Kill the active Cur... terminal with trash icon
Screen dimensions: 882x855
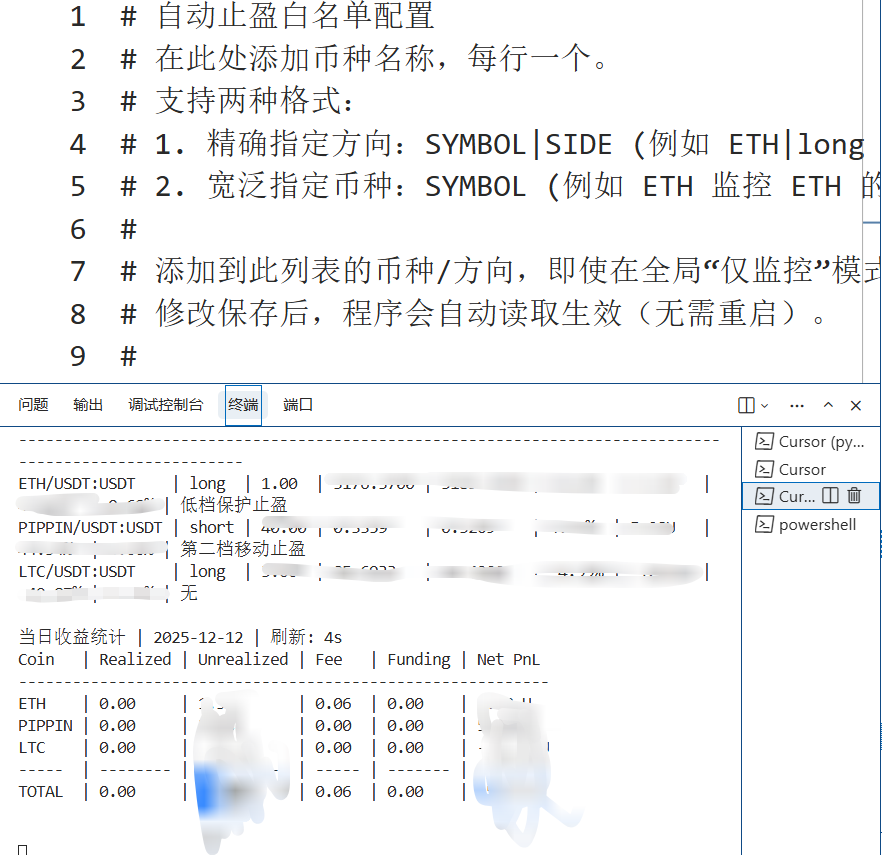(854, 496)
